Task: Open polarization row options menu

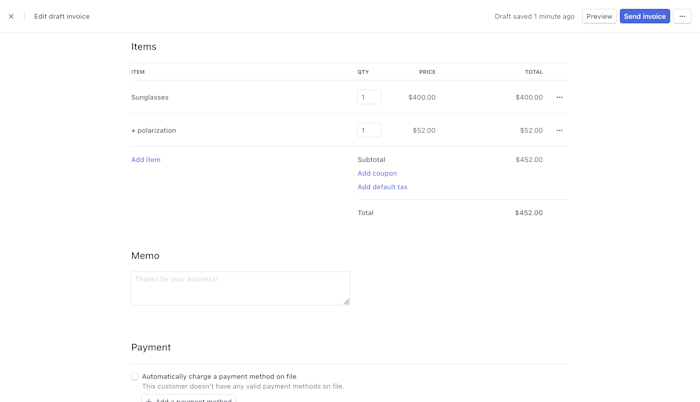Action: click(x=559, y=130)
